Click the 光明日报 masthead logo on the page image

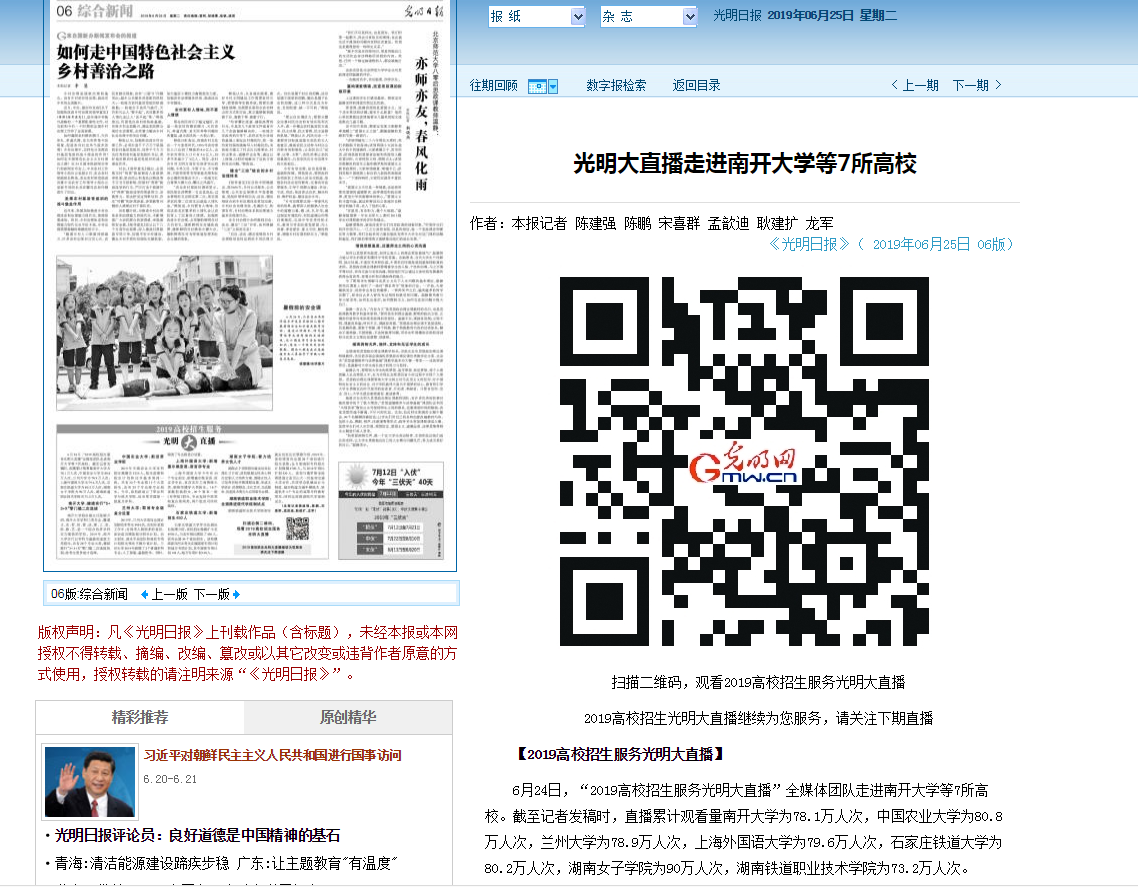click(x=423, y=11)
